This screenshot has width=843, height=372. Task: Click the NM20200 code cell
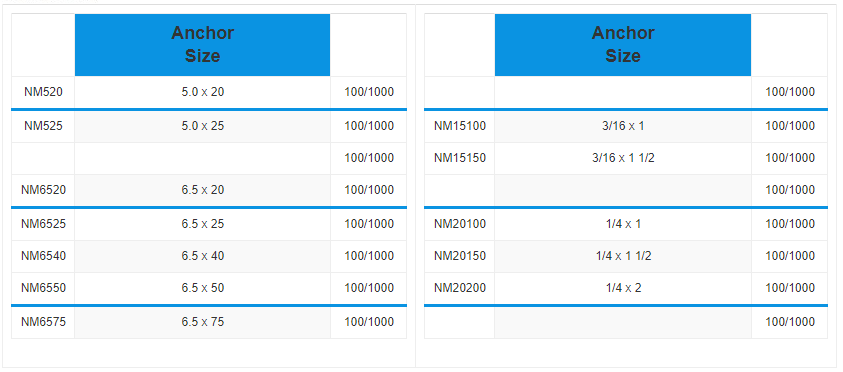[460, 288]
